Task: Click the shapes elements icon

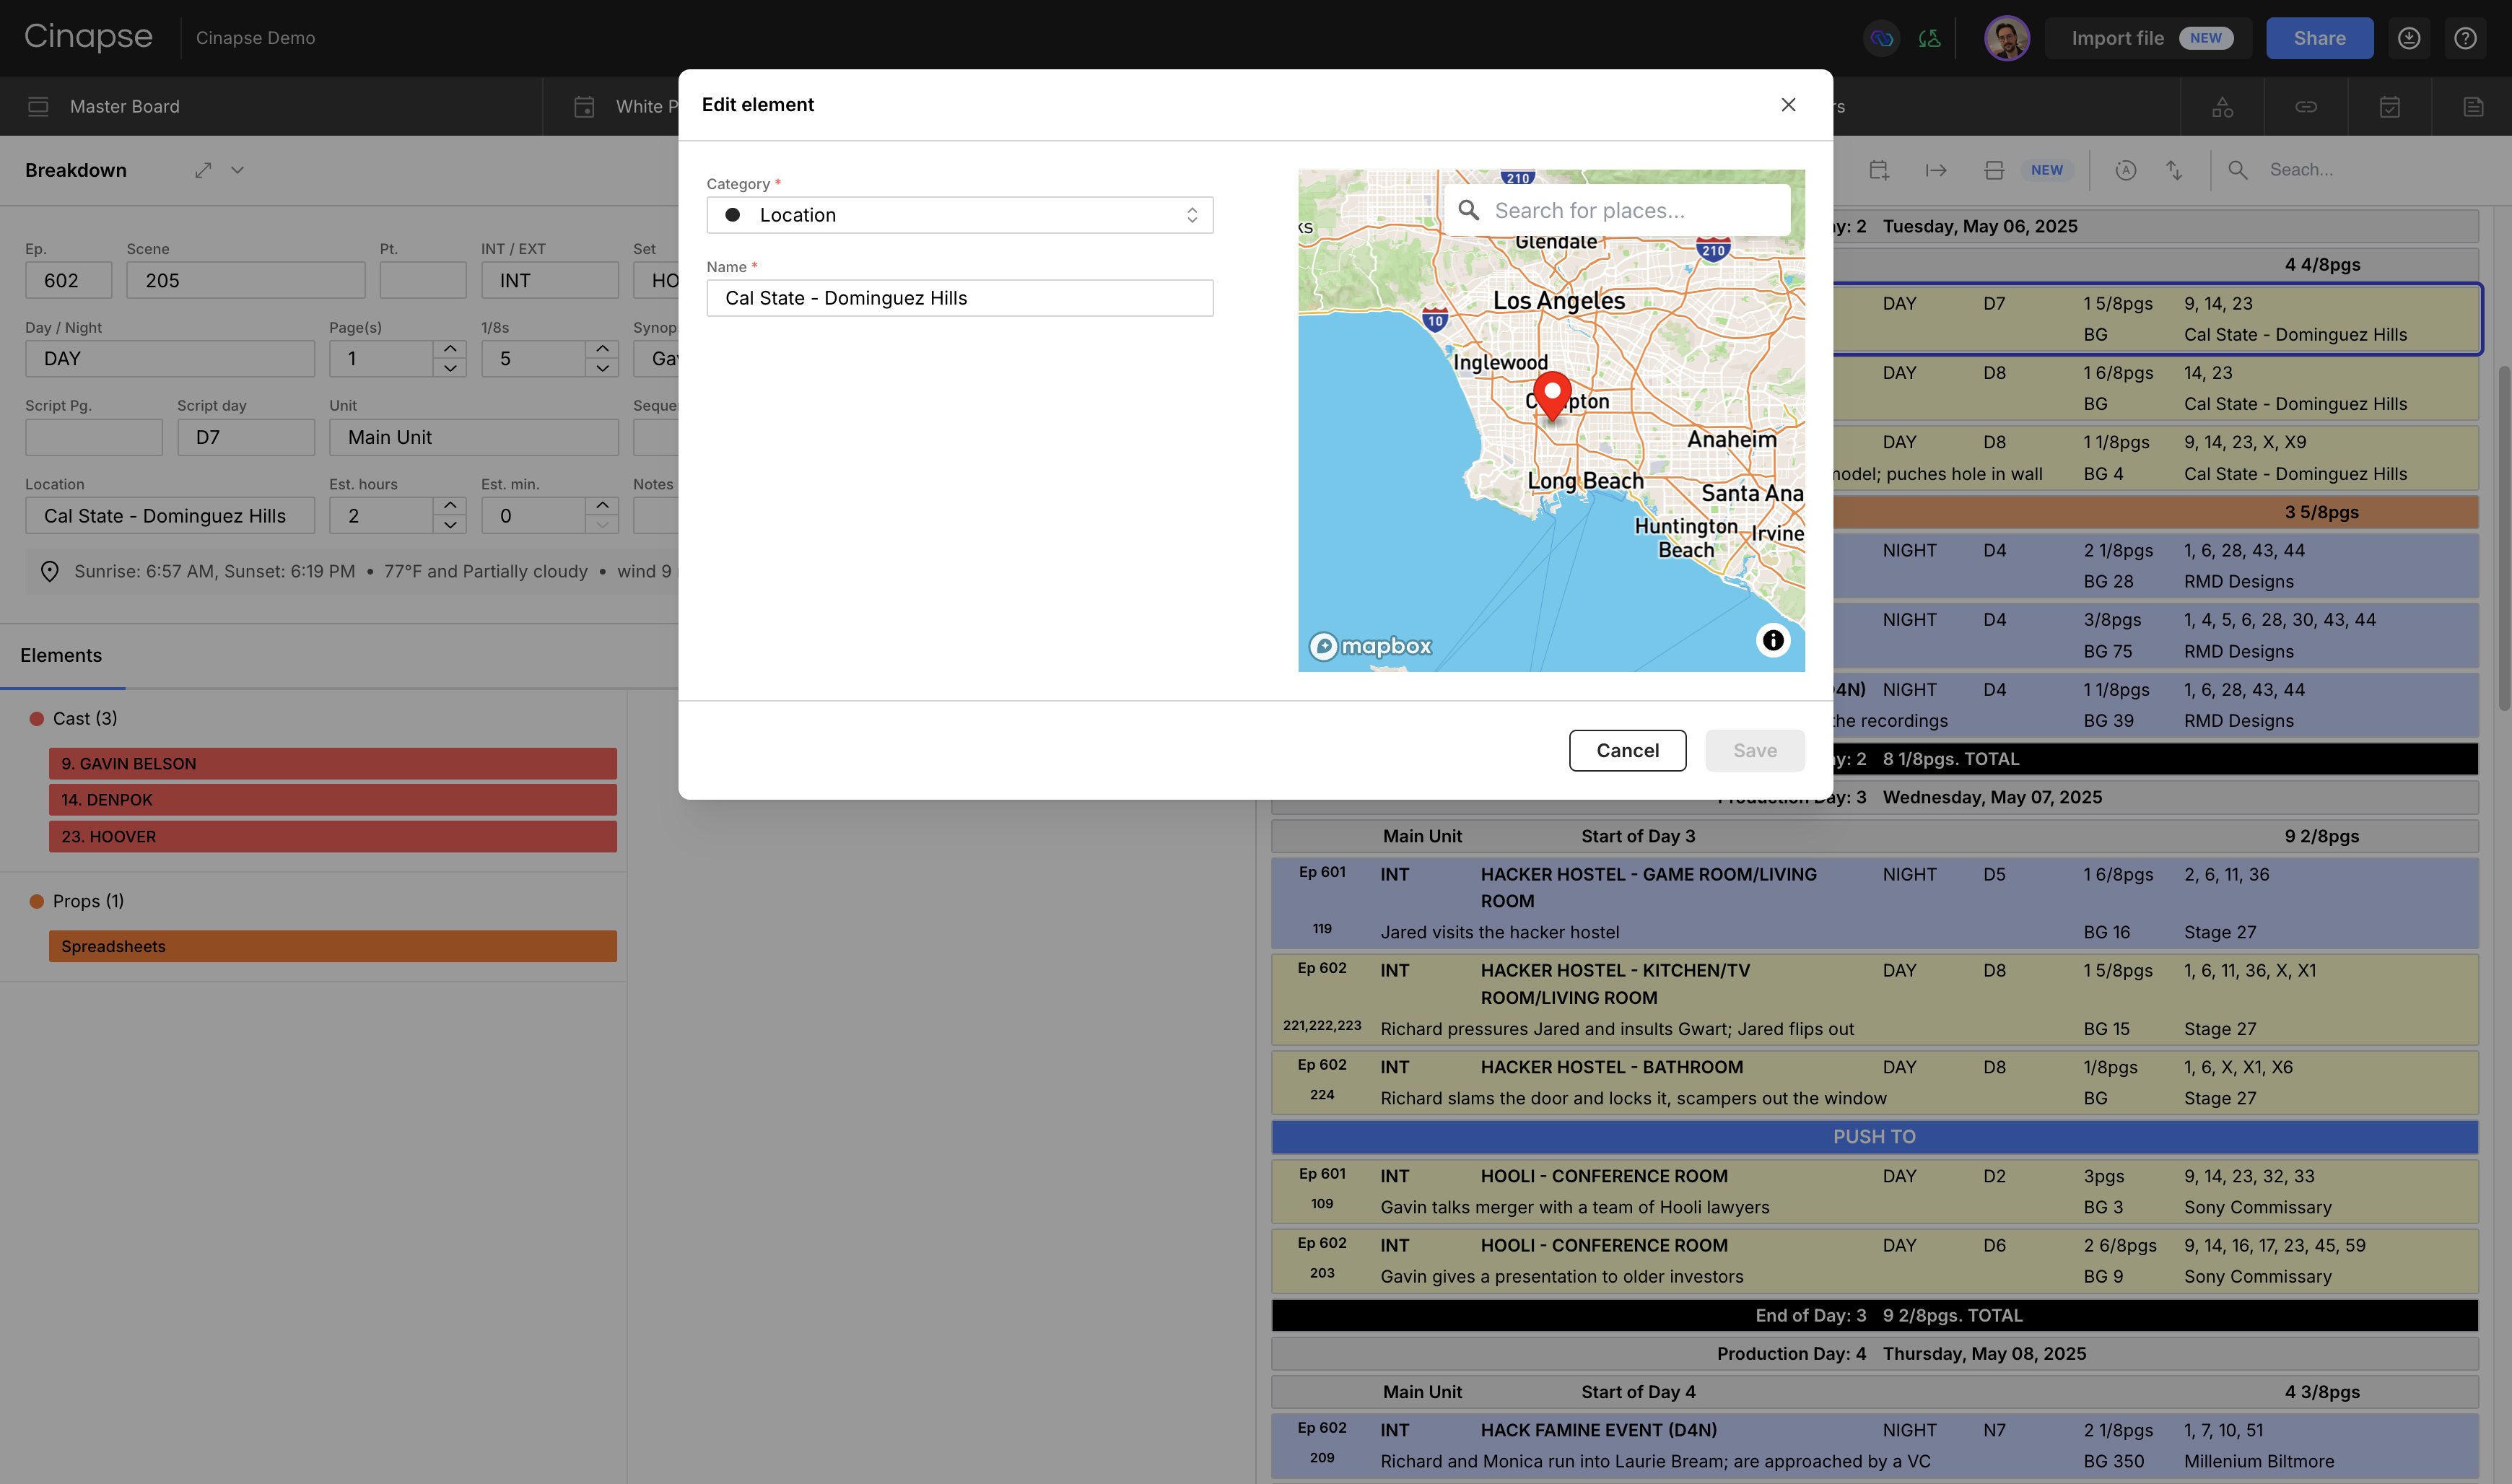Action: click(x=2222, y=107)
